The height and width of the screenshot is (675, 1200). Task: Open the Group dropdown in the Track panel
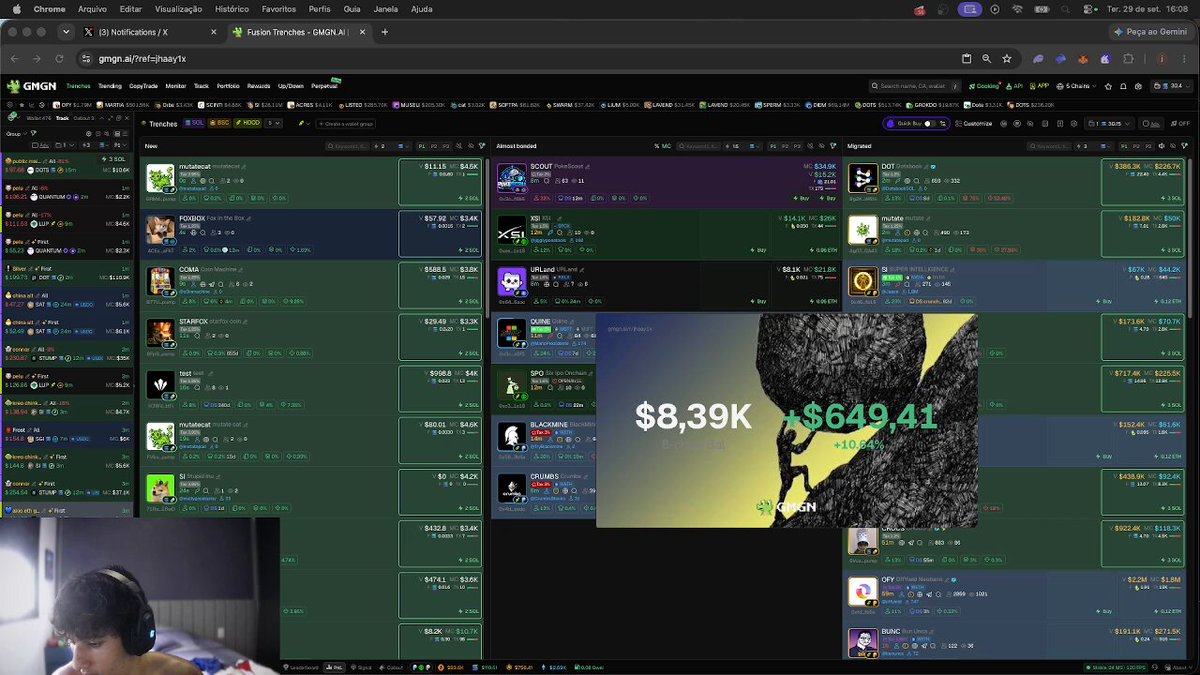click(x=15, y=133)
